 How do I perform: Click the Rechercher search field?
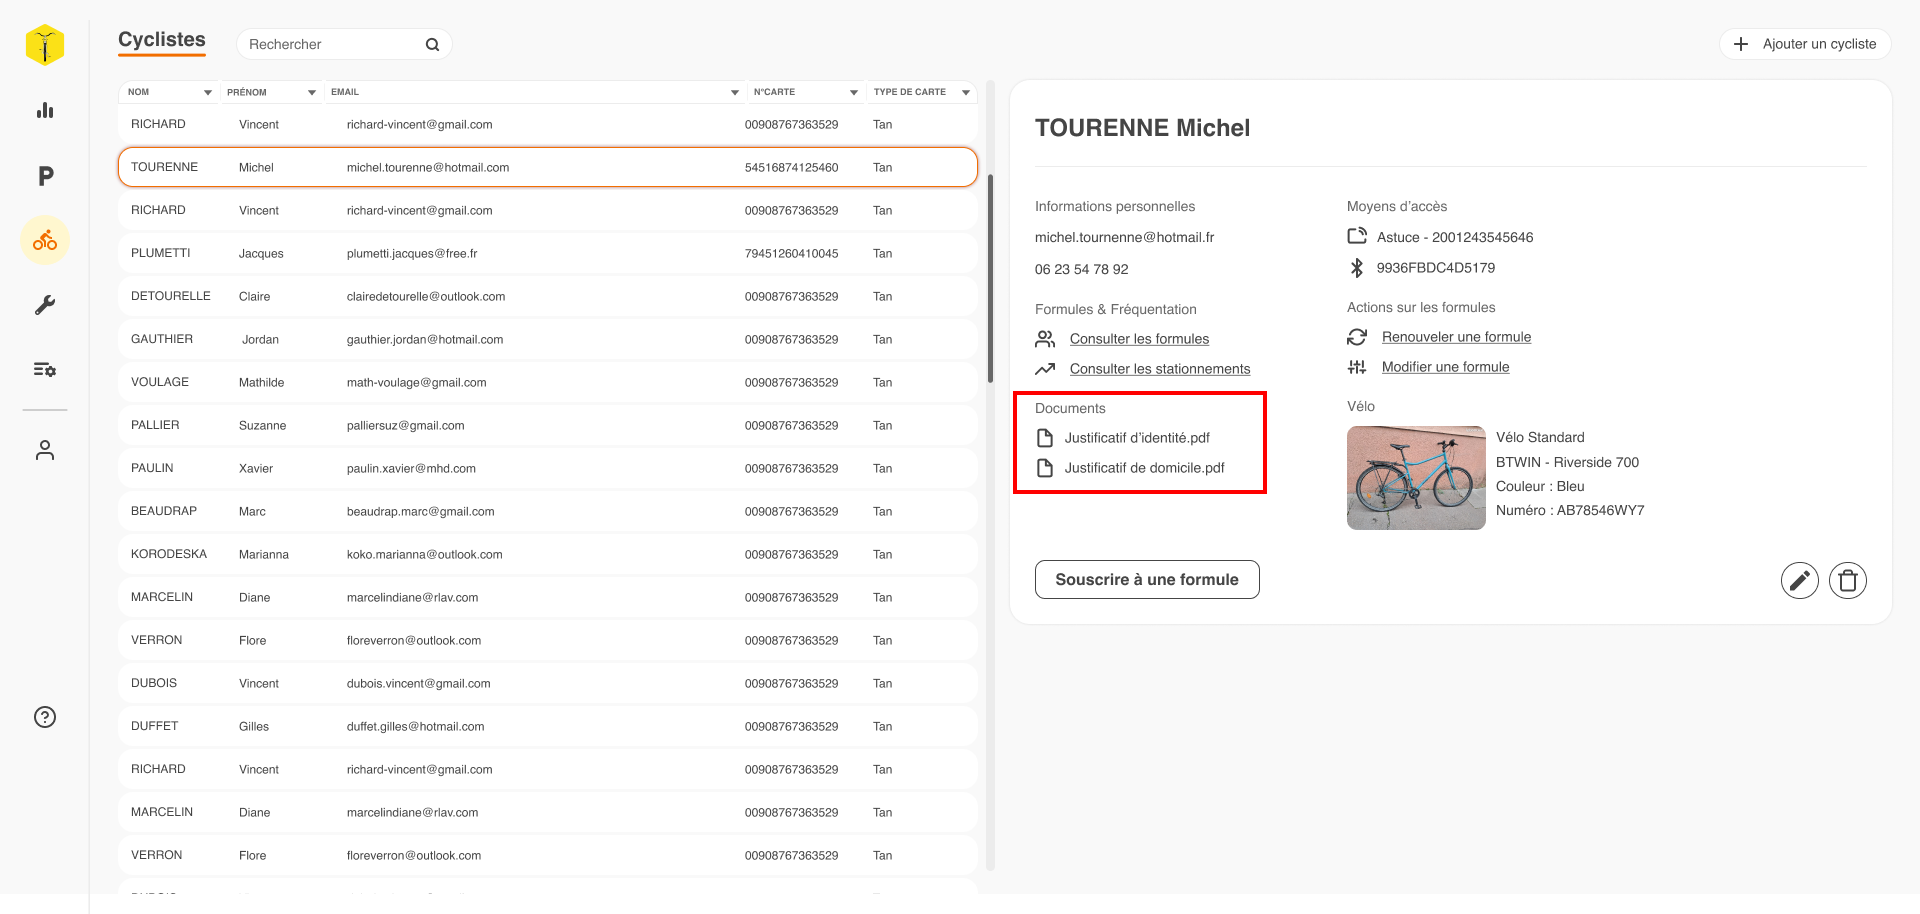330,45
